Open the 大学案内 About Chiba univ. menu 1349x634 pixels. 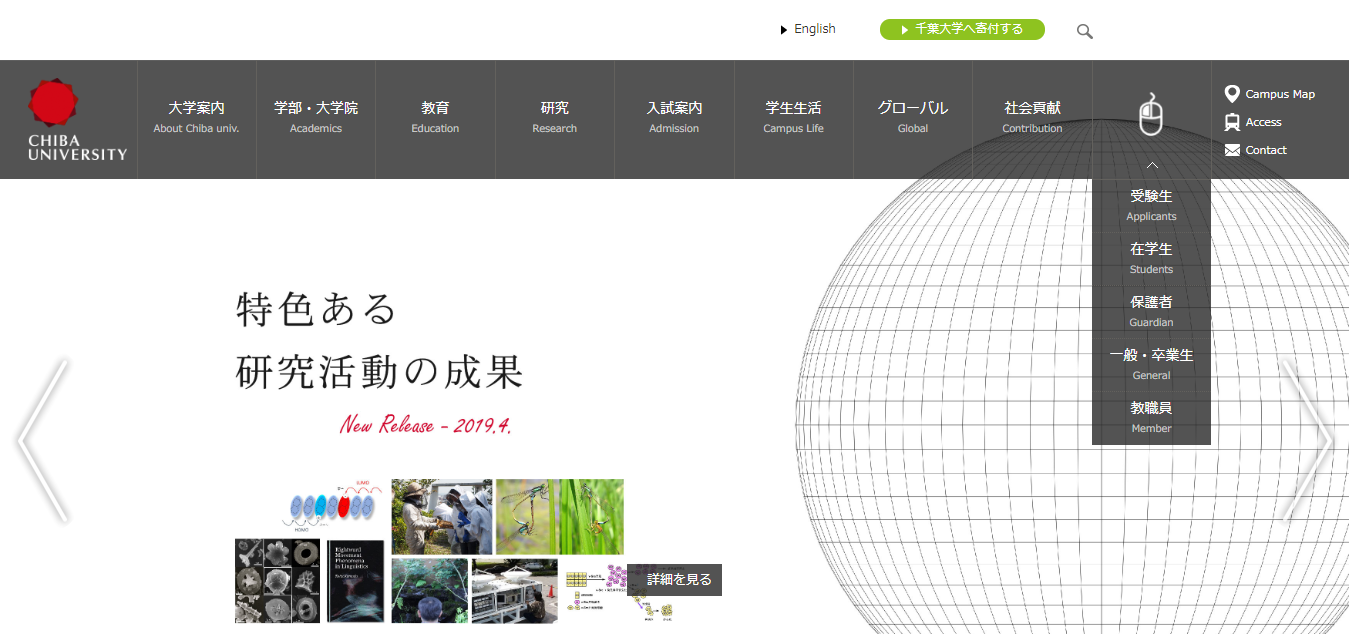(196, 117)
